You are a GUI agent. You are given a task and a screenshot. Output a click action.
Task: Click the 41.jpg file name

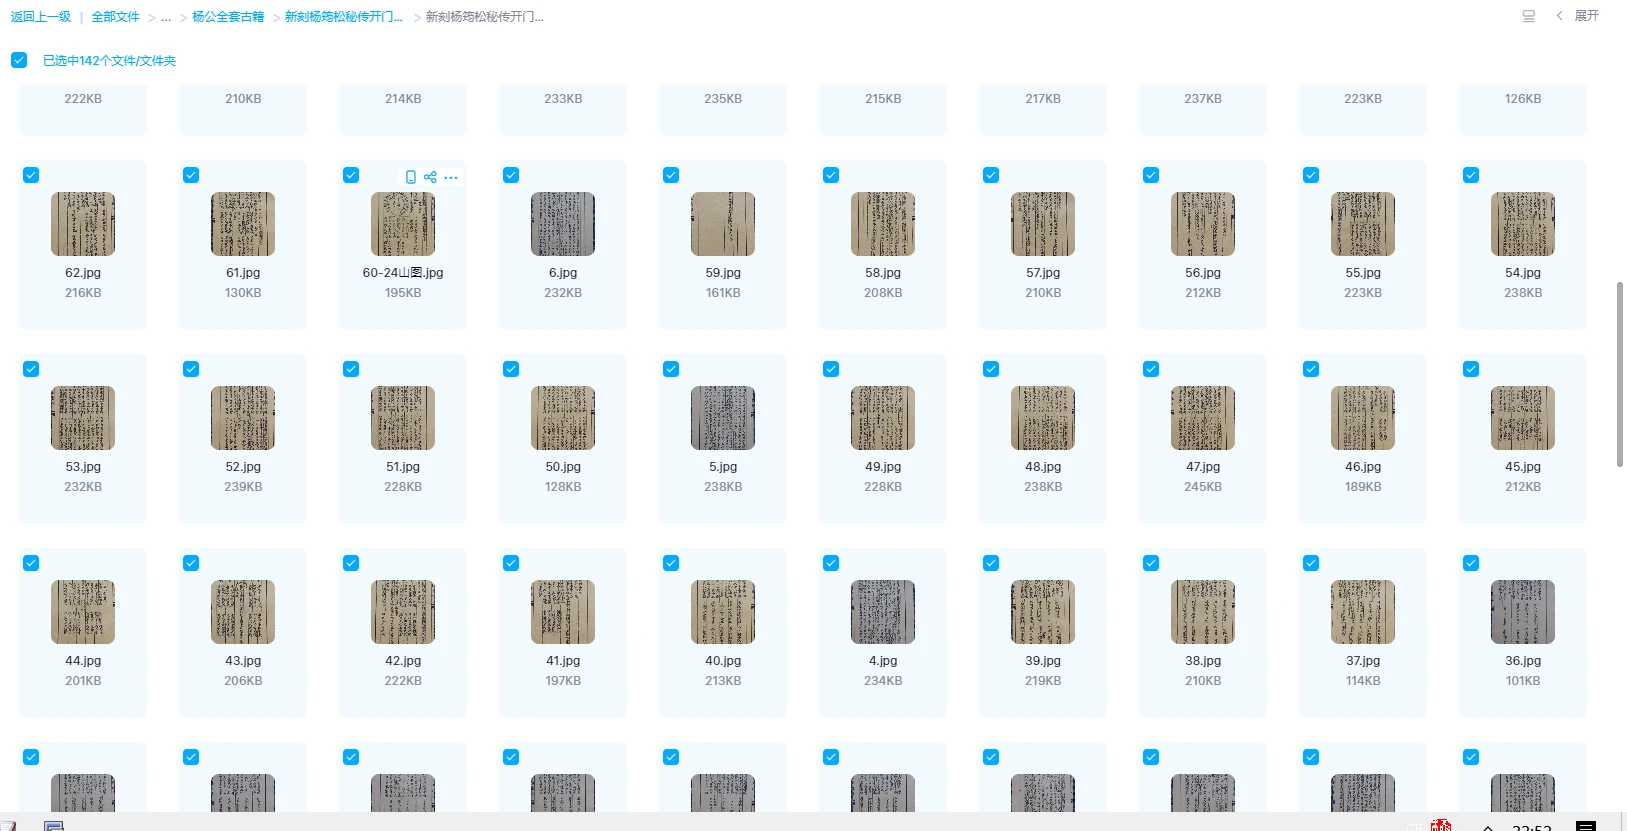pyautogui.click(x=563, y=661)
